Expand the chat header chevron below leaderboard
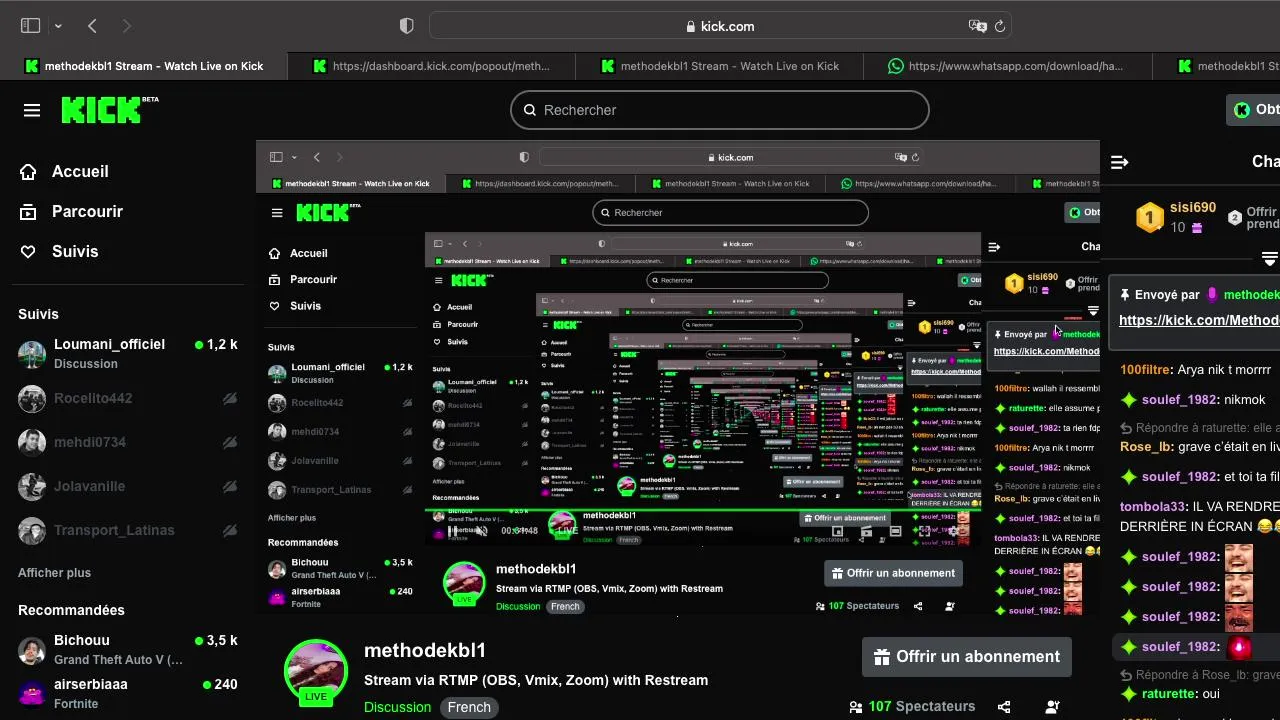Screen dimensions: 1280x720 [x=1270, y=259]
